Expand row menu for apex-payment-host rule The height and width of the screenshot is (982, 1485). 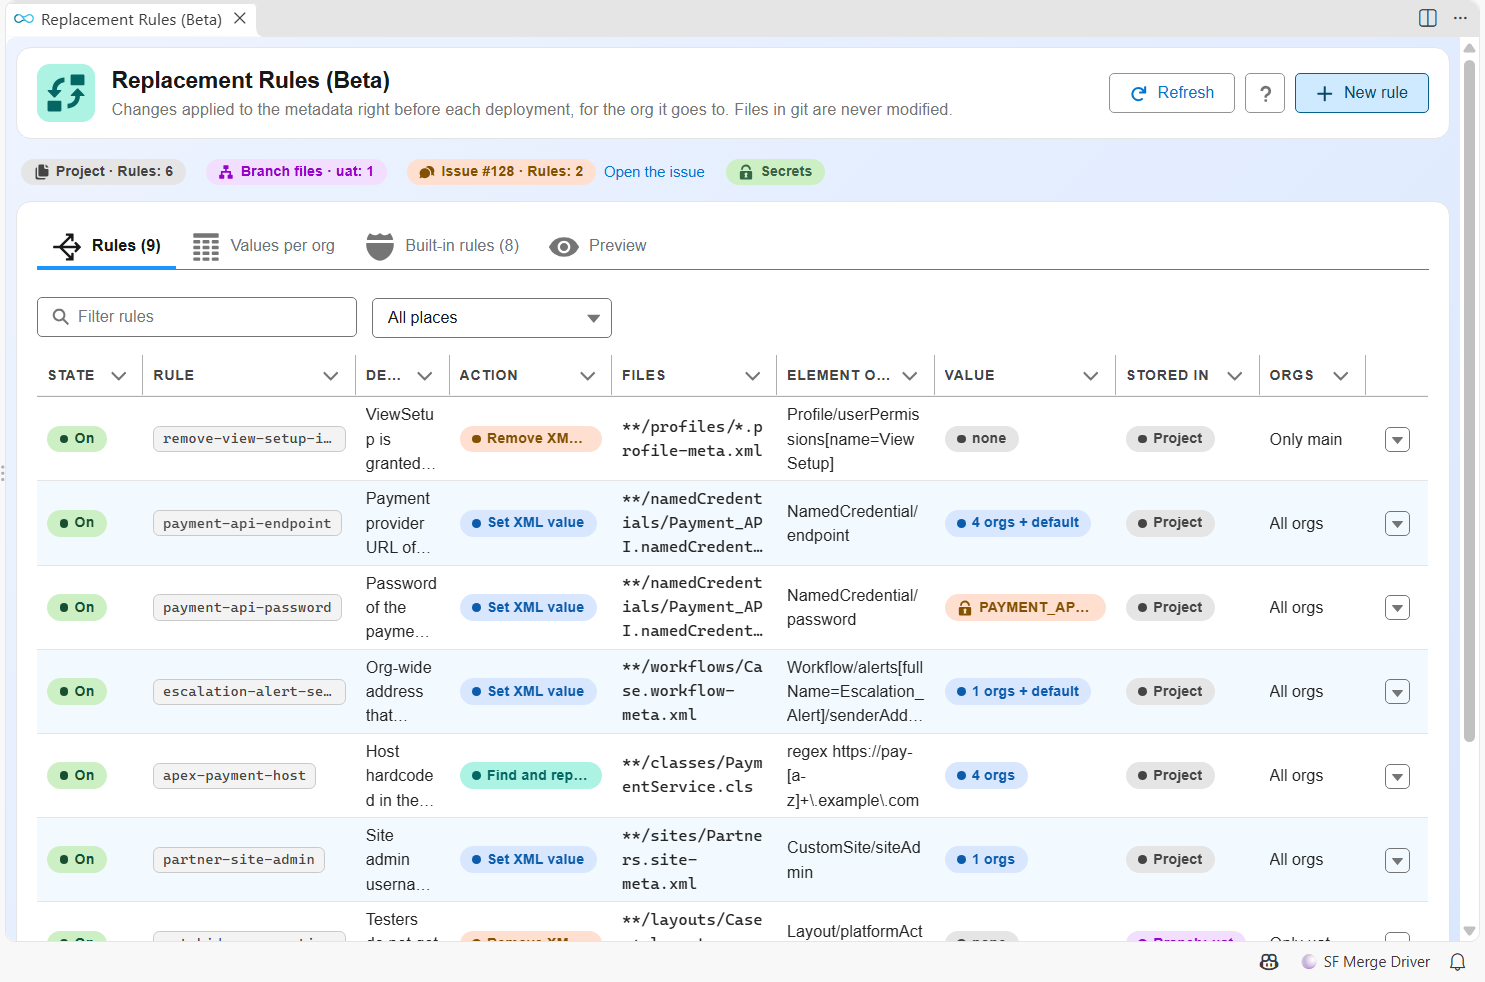tap(1398, 776)
